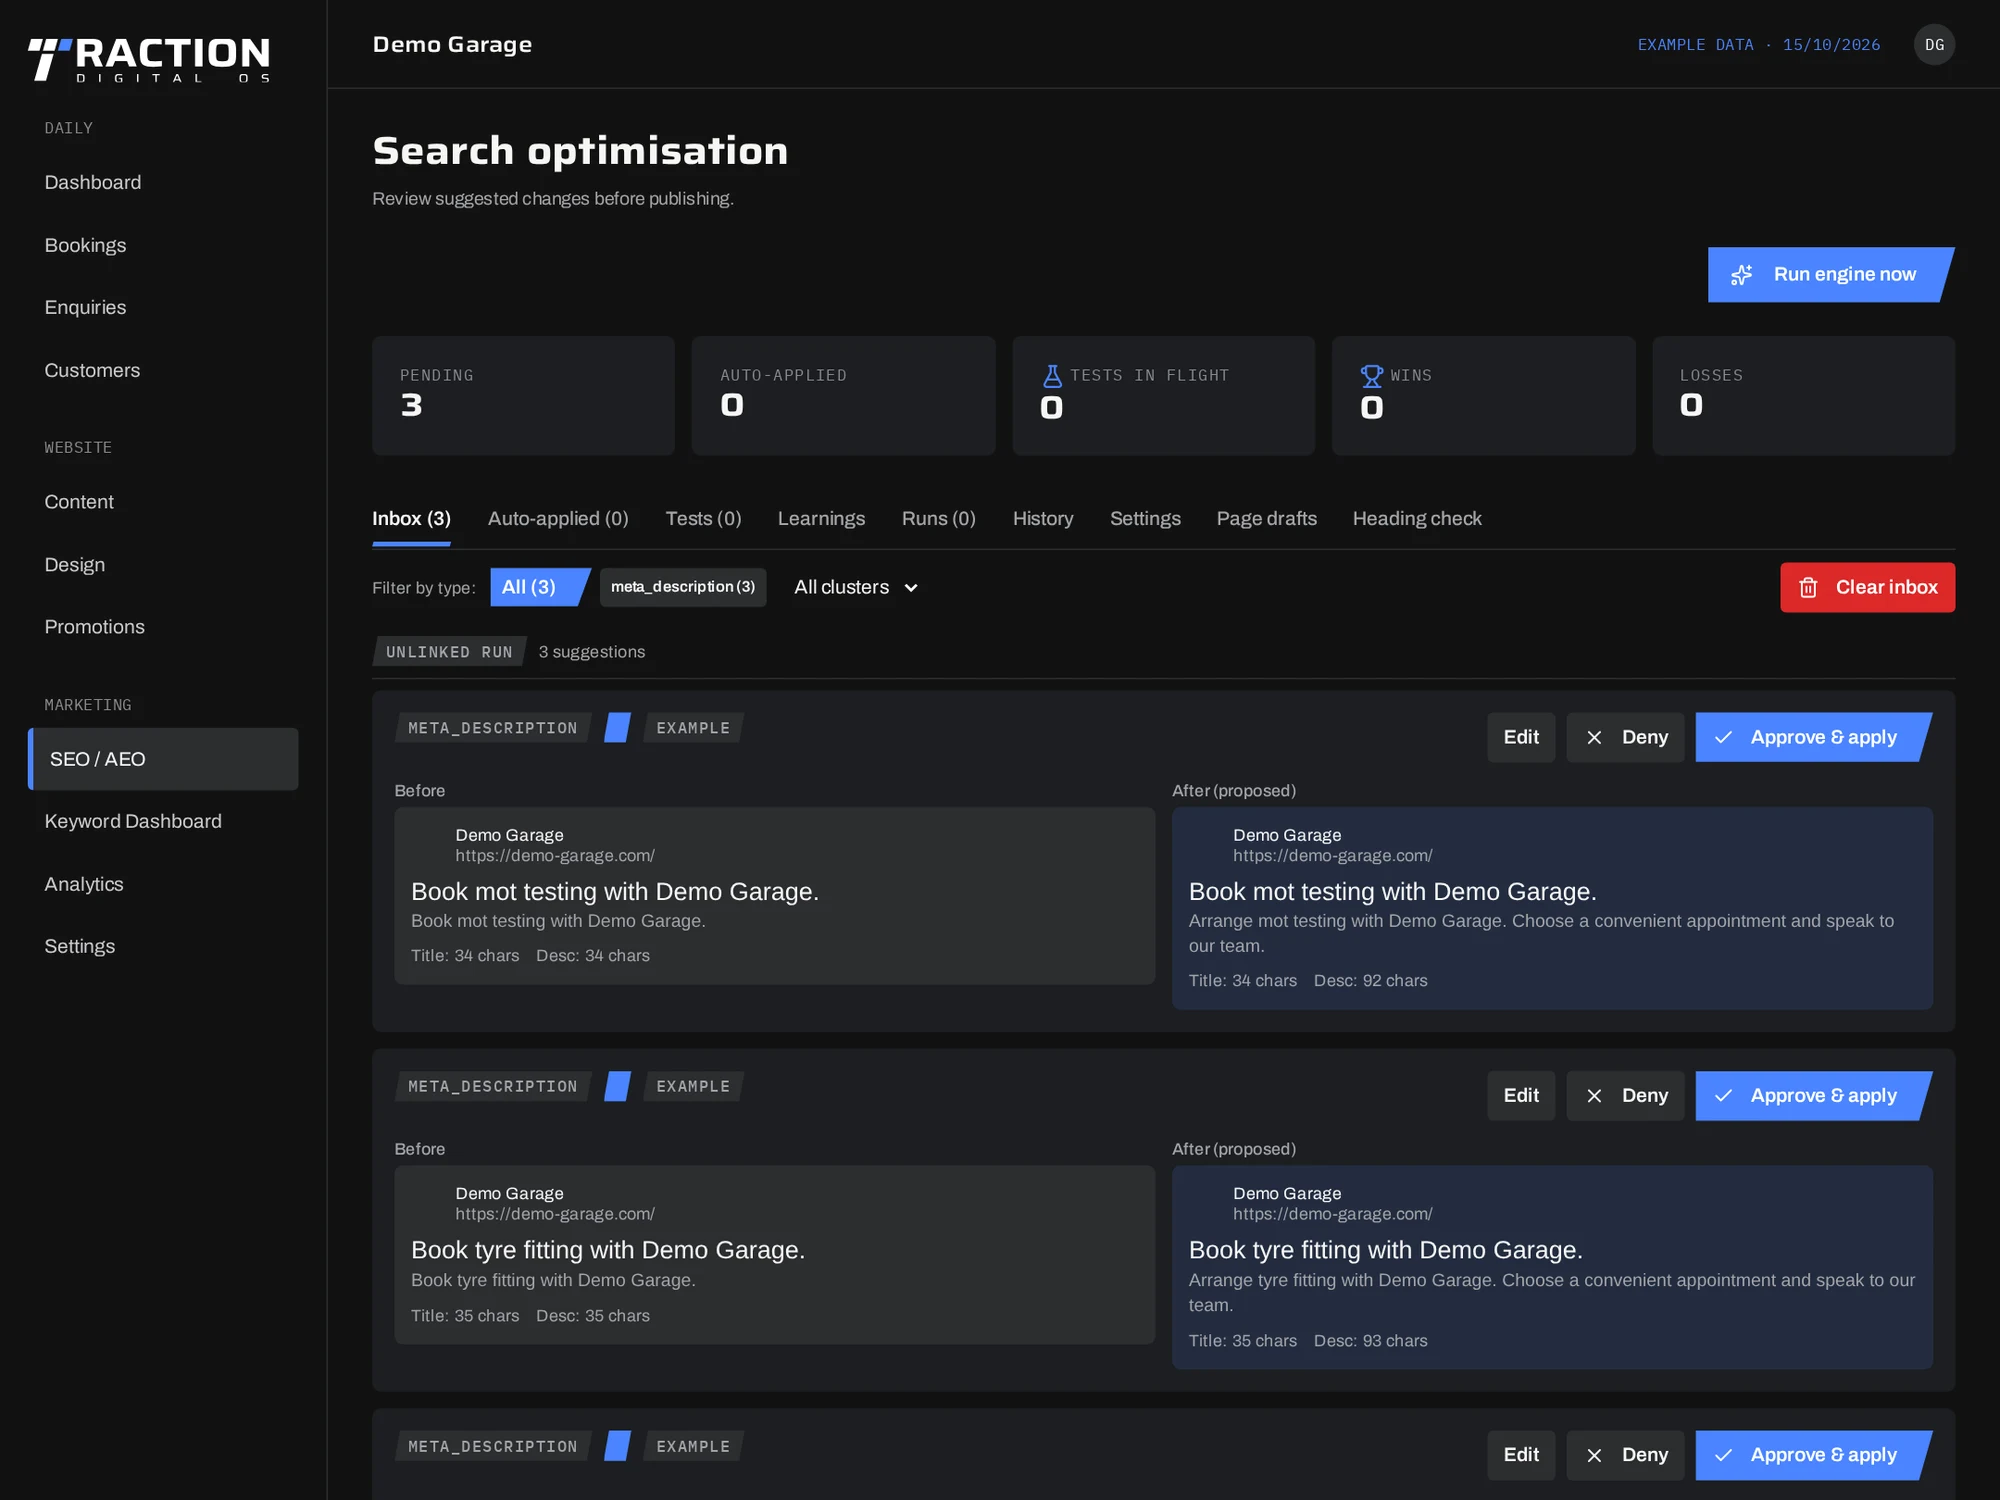Open the Heading check tab
Image resolution: width=2000 pixels, height=1500 pixels.
pyautogui.click(x=1416, y=519)
